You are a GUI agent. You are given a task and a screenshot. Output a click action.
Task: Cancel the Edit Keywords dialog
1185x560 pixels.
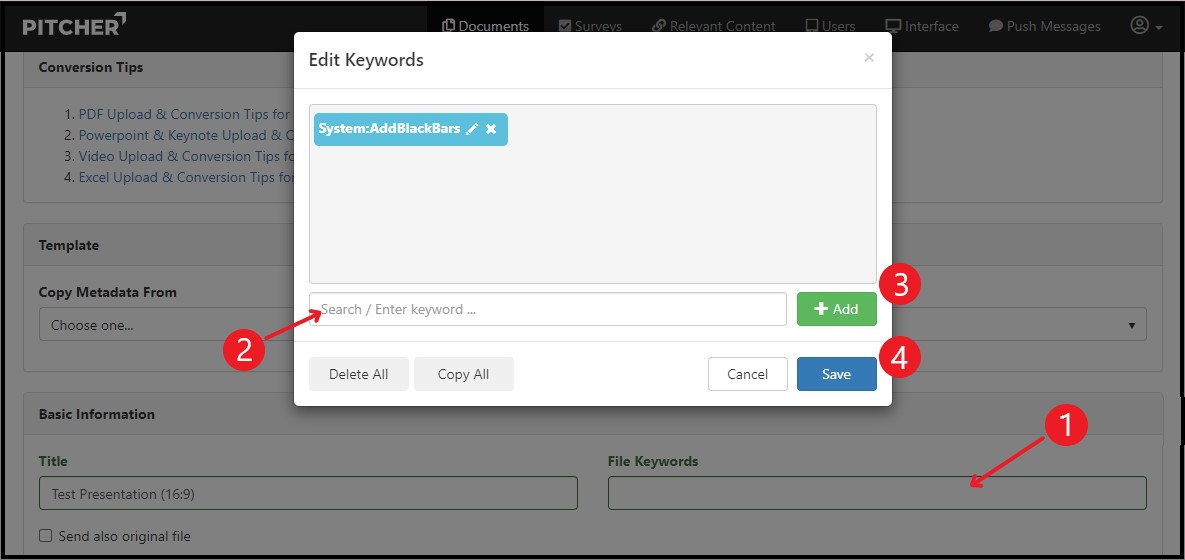point(747,374)
